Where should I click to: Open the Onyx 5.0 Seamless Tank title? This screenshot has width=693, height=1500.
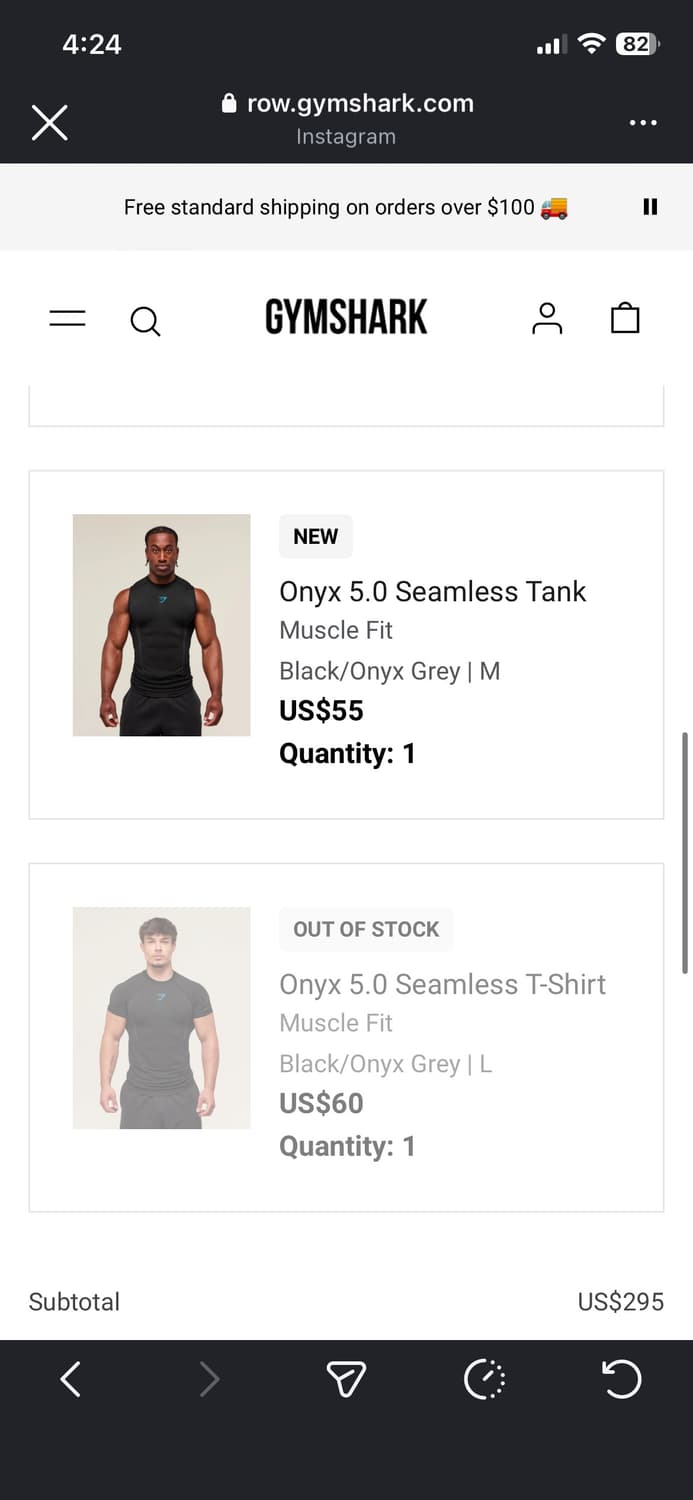(432, 592)
